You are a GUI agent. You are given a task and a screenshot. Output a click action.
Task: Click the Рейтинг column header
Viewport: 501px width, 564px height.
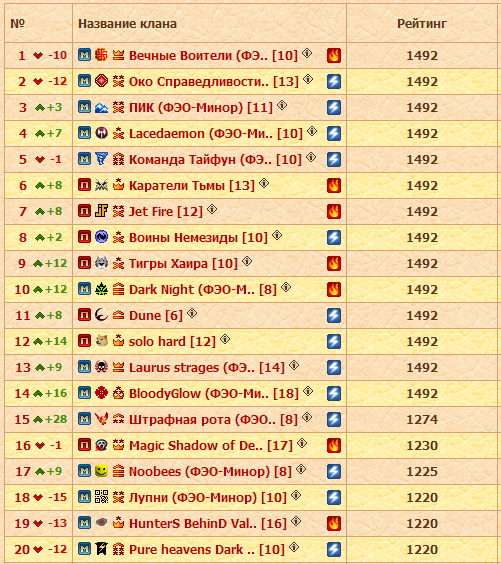422,24
